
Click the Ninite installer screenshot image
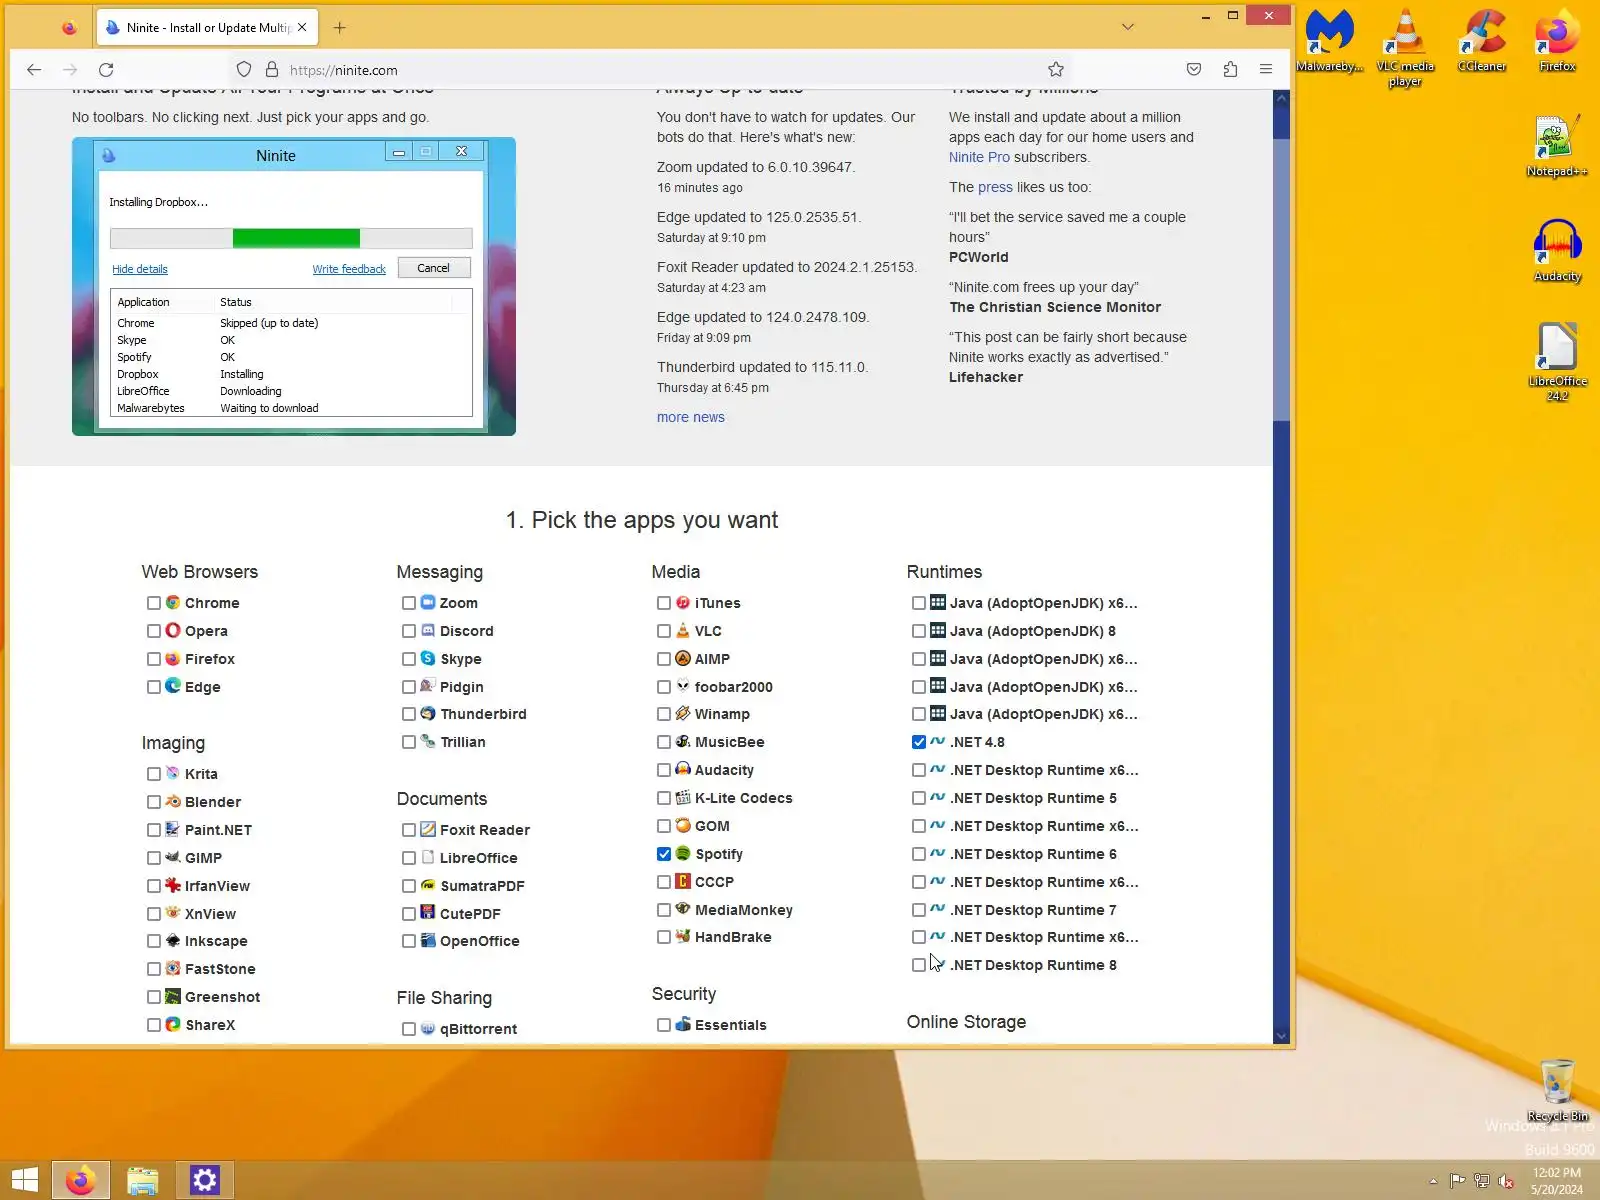294,286
